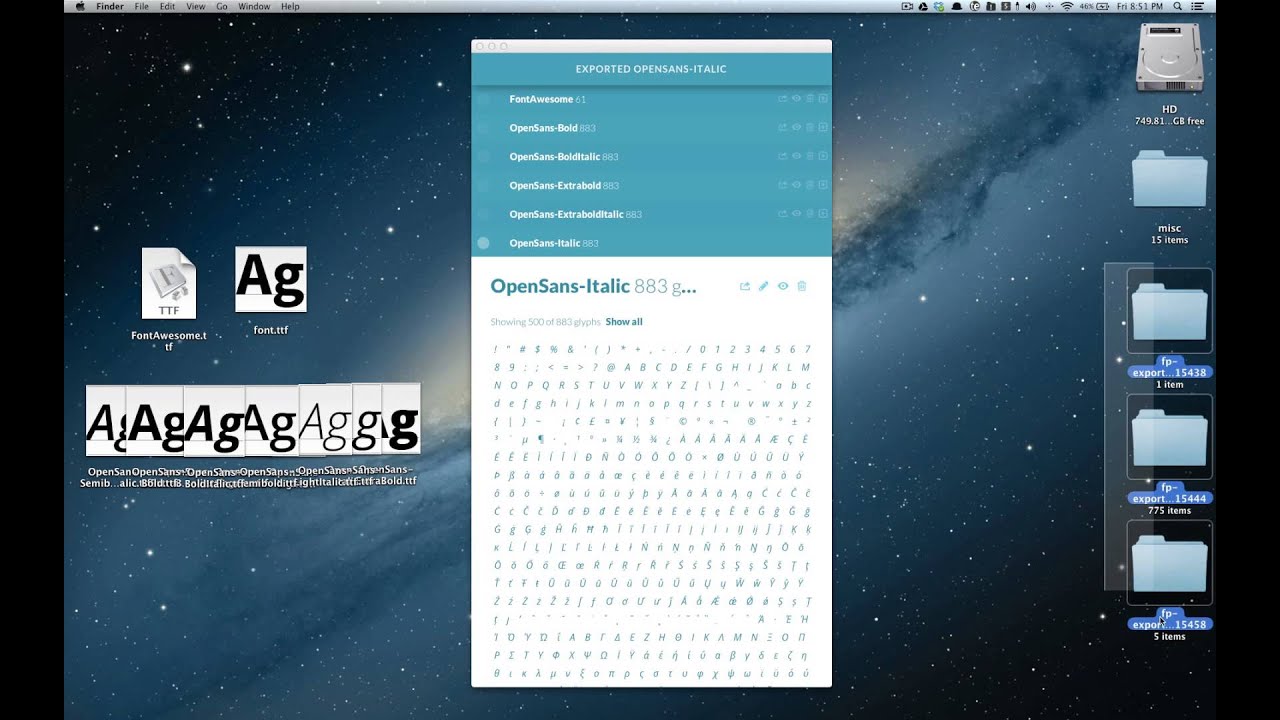
Task: Open the Go menu
Action: pos(222,6)
